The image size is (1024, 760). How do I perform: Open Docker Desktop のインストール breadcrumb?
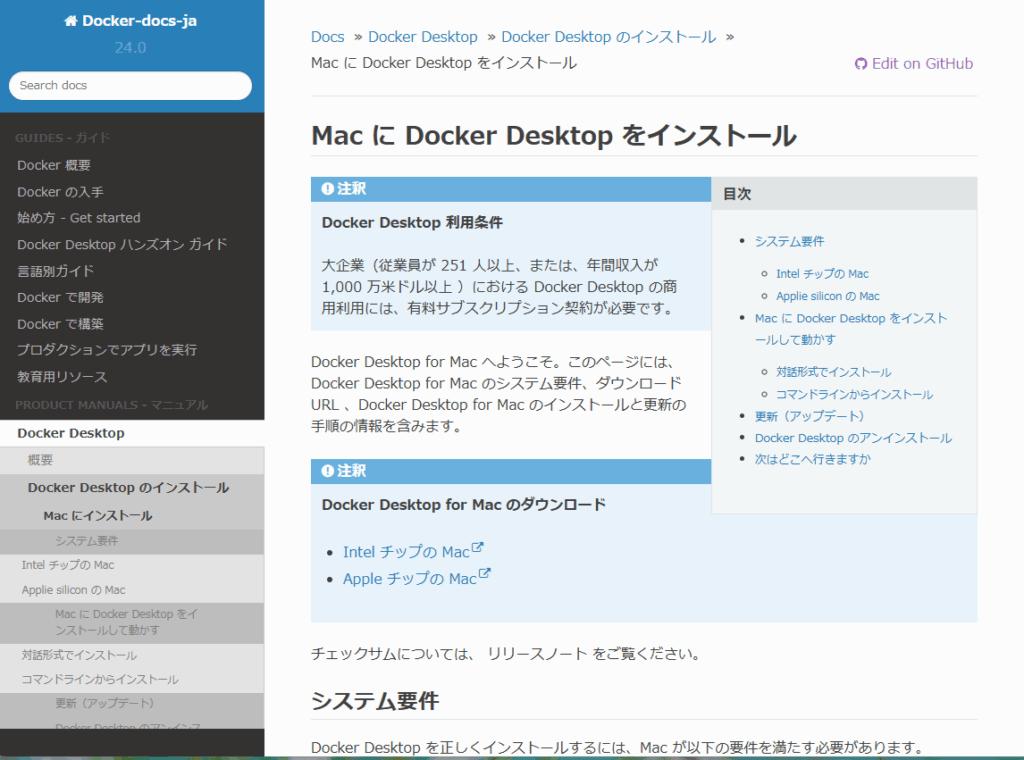pyautogui.click(x=609, y=37)
